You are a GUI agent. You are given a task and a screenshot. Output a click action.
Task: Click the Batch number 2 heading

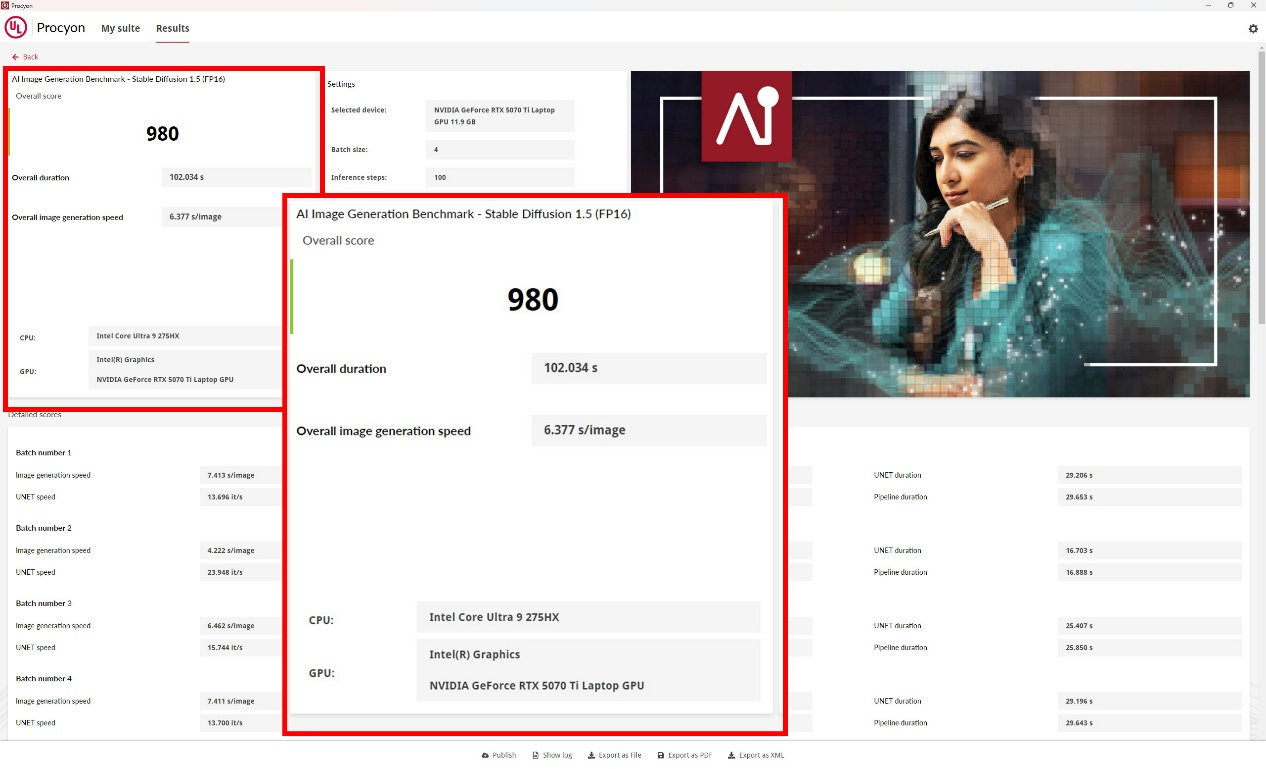tap(43, 528)
